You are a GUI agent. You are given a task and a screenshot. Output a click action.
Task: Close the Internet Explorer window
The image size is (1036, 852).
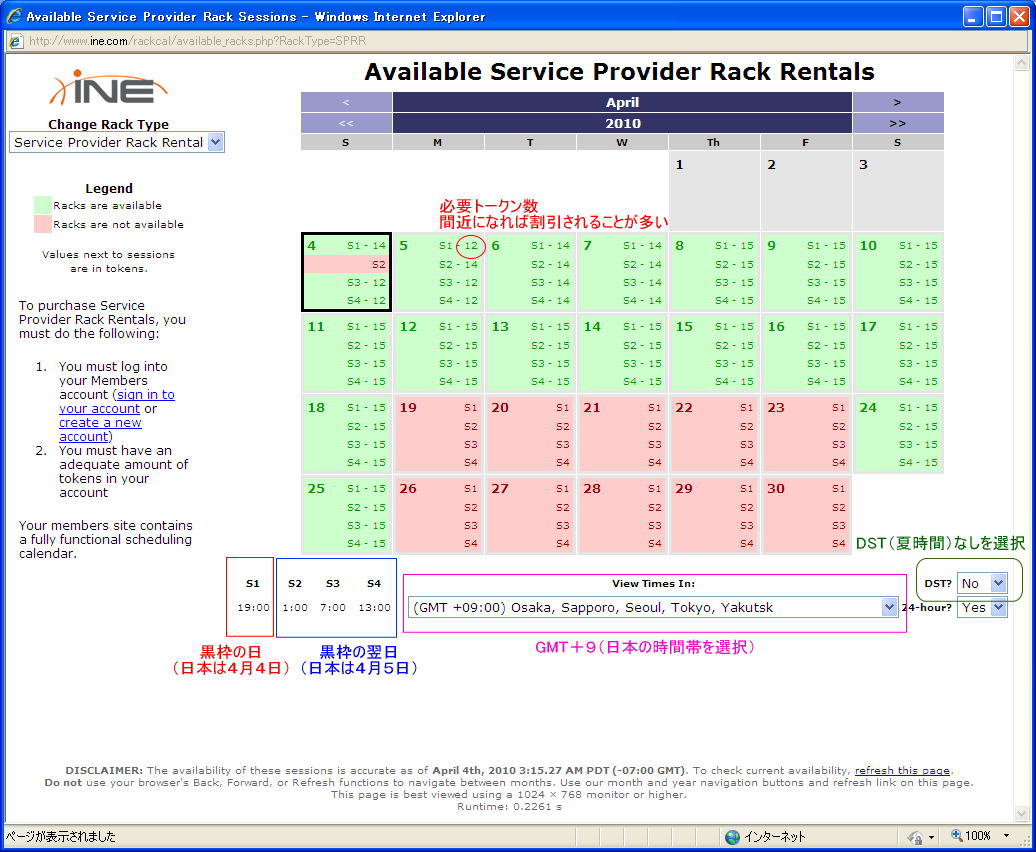pos(1019,17)
